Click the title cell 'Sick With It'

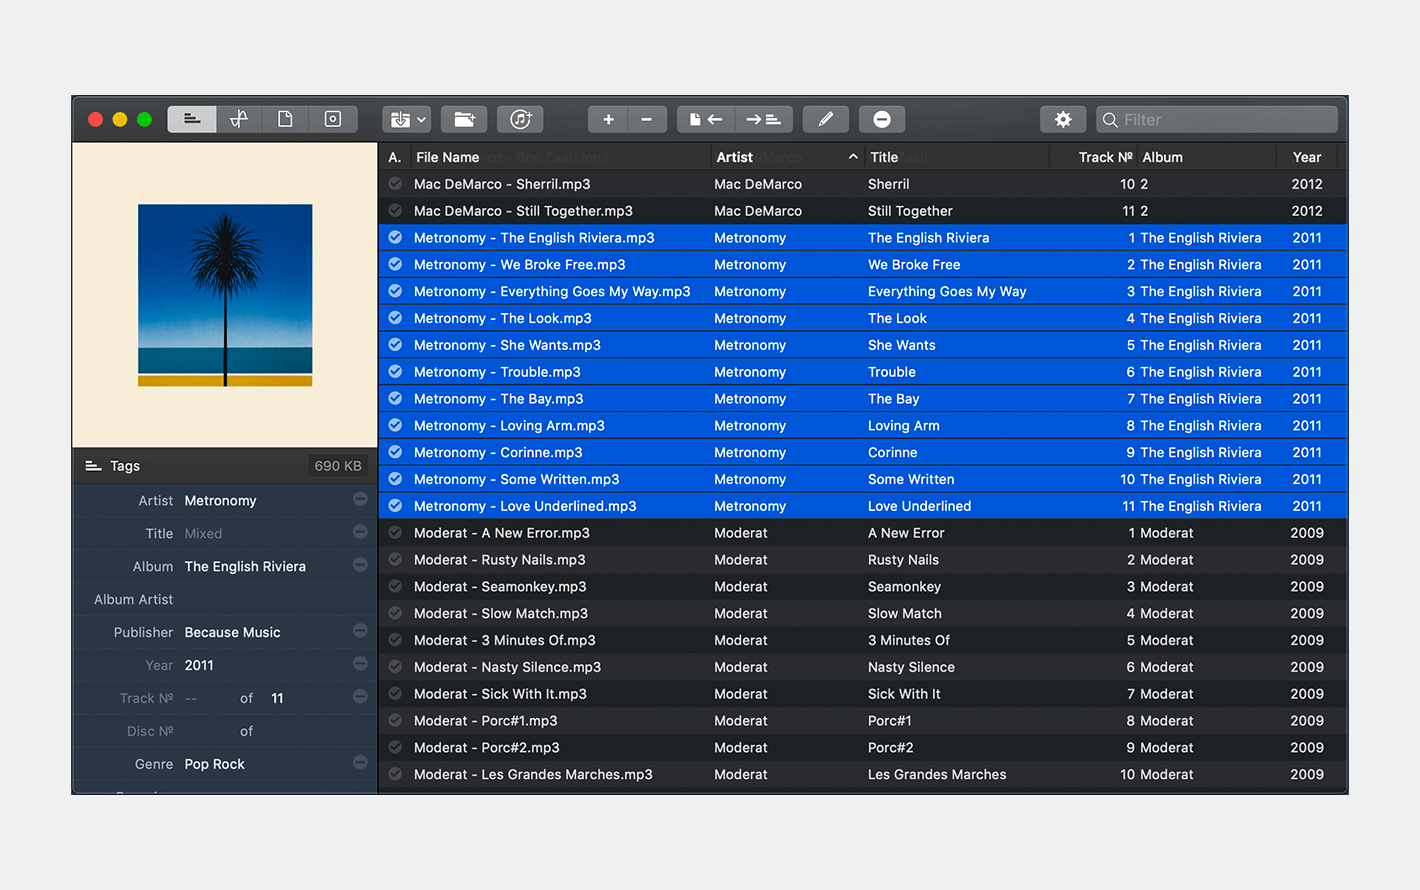point(904,694)
